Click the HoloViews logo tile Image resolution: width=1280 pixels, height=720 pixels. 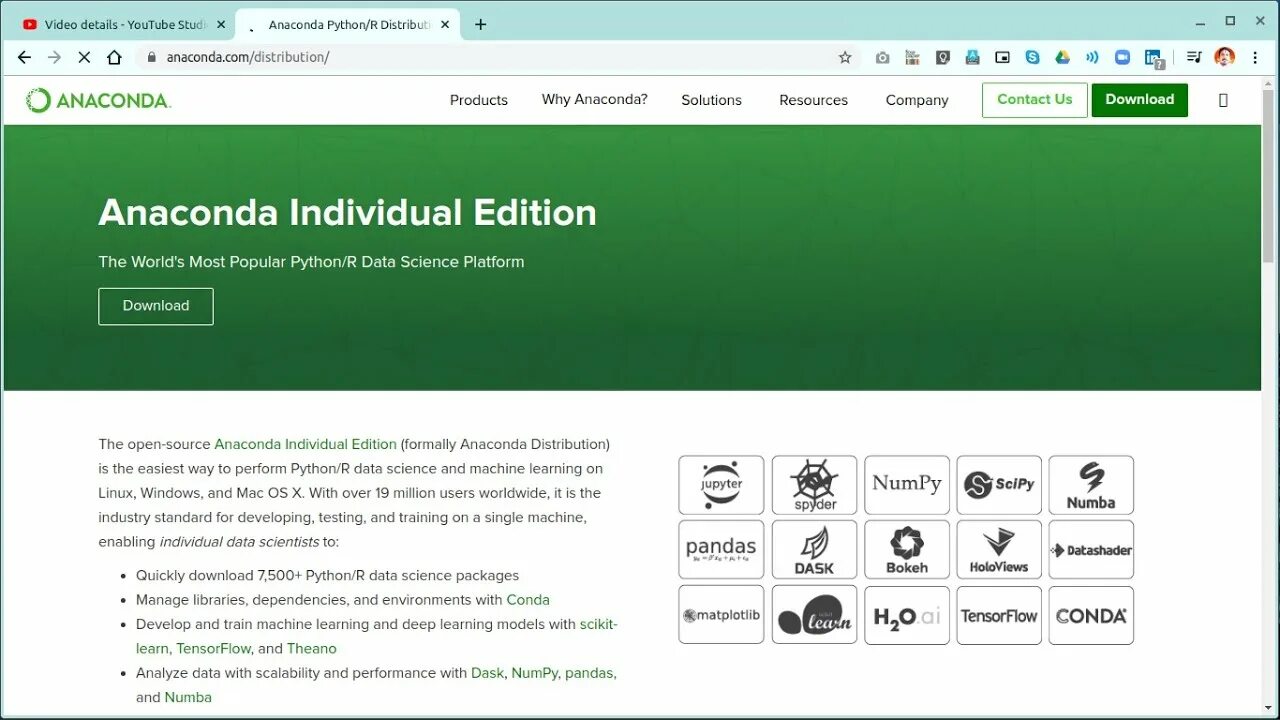pos(999,549)
